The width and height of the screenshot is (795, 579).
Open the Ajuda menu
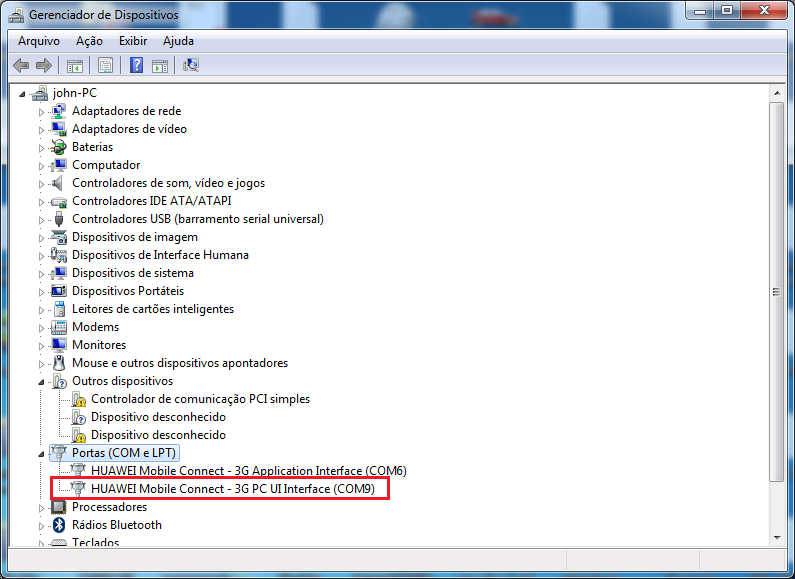(178, 41)
